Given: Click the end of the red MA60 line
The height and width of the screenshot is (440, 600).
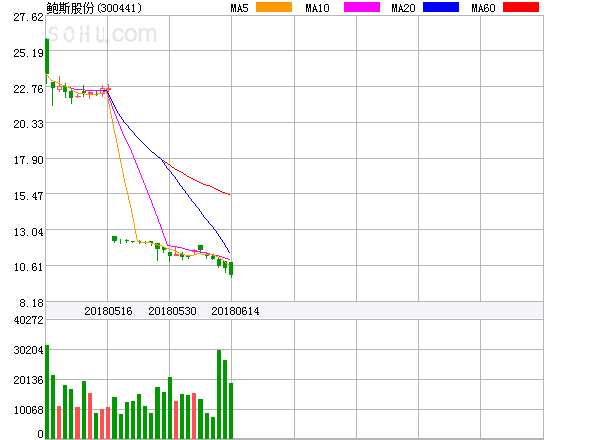Looking at the screenshot, I should [229, 194].
